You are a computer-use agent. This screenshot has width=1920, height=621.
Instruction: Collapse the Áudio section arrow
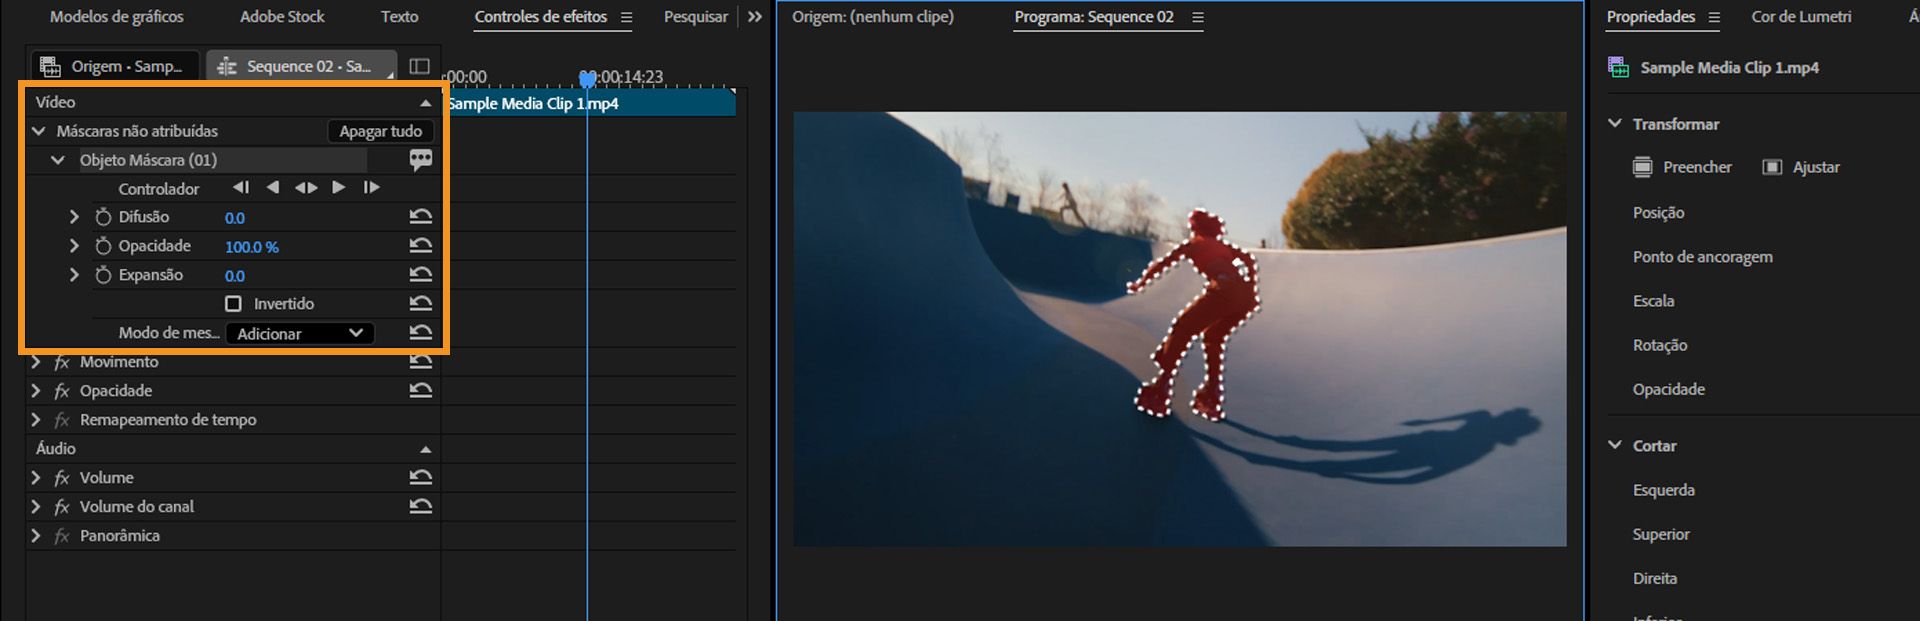point(425,449)
